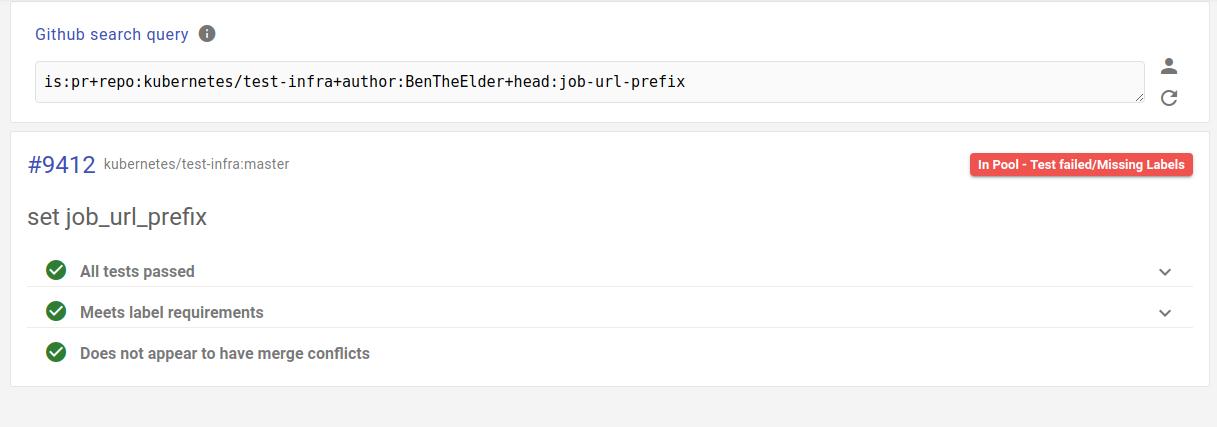Expand the Meets label requirements chevron
Image resolution: width=1217 pixels, height=427 pixels.
1164,313
